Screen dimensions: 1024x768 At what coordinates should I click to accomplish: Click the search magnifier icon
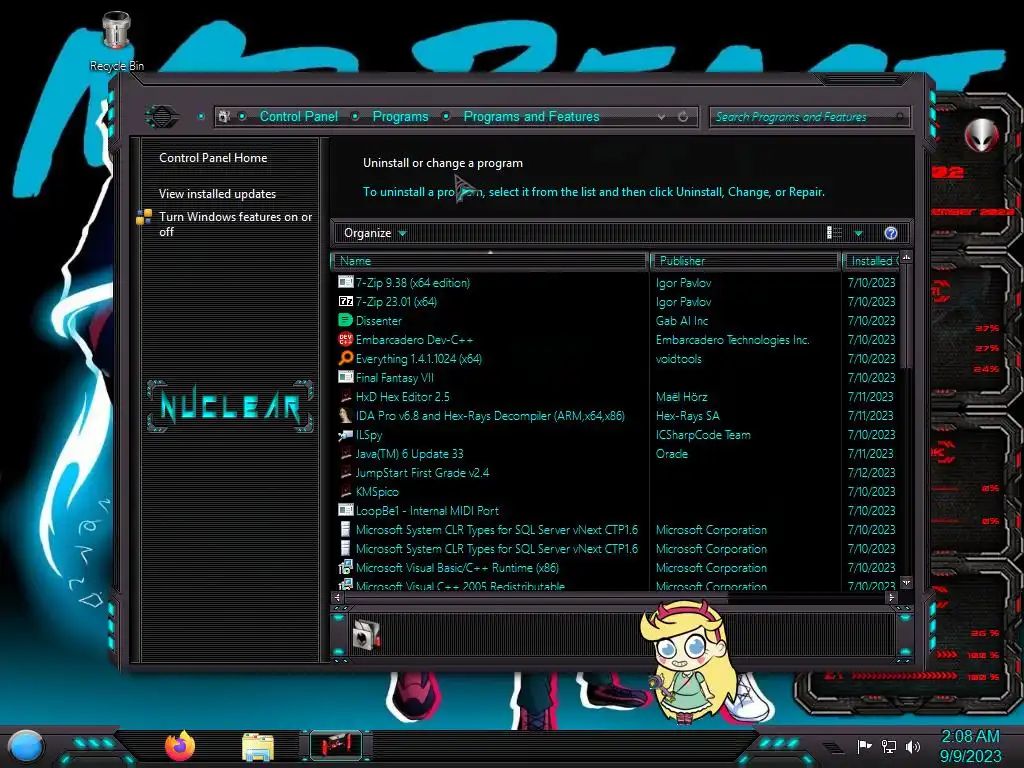pyautogui.click(x=900, y=117)
